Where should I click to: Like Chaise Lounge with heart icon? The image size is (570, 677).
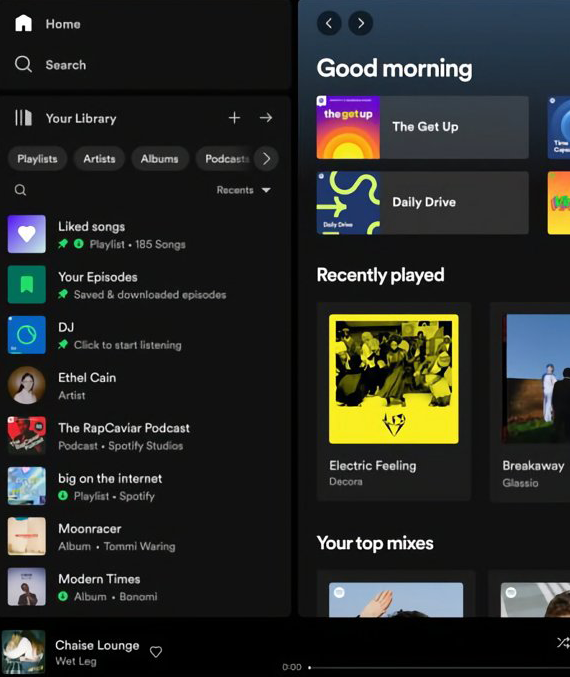[156, 652]
